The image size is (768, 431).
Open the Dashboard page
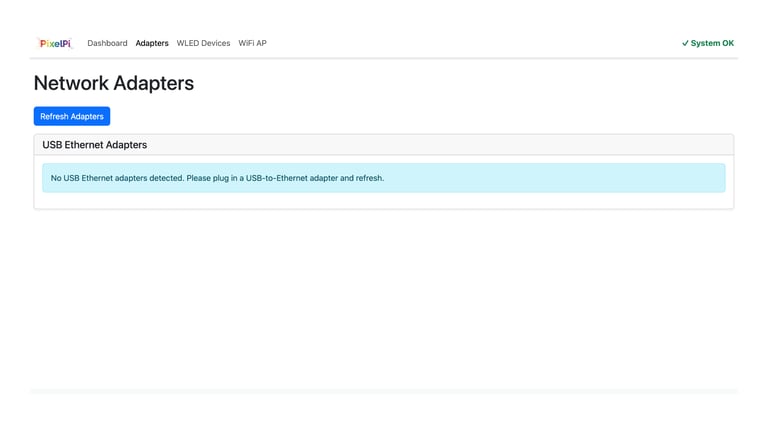107,43
